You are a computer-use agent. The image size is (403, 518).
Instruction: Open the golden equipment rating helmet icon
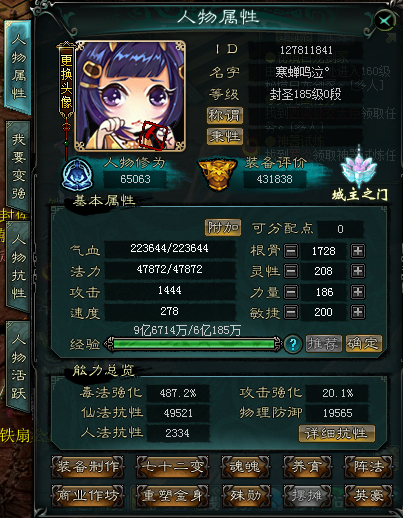[217, 174]
